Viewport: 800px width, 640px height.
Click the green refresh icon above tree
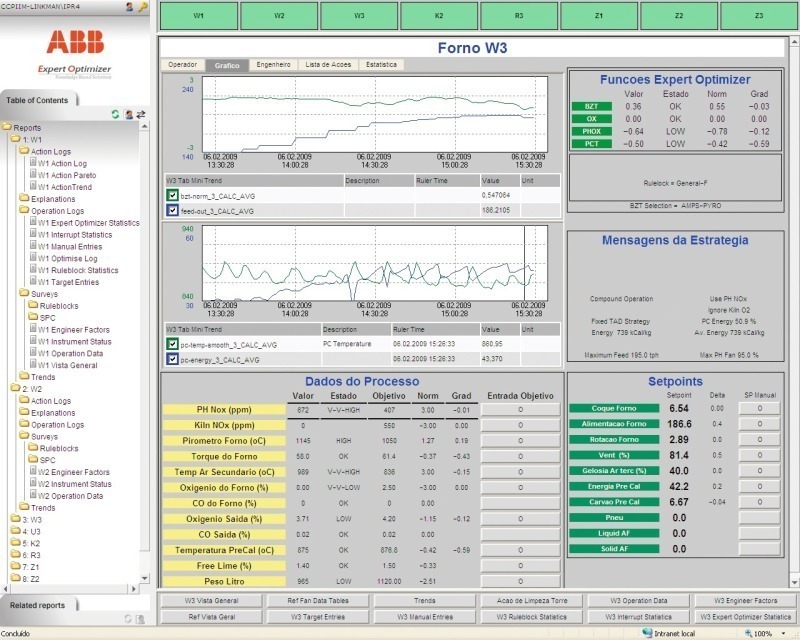click(x=116, y=115)
